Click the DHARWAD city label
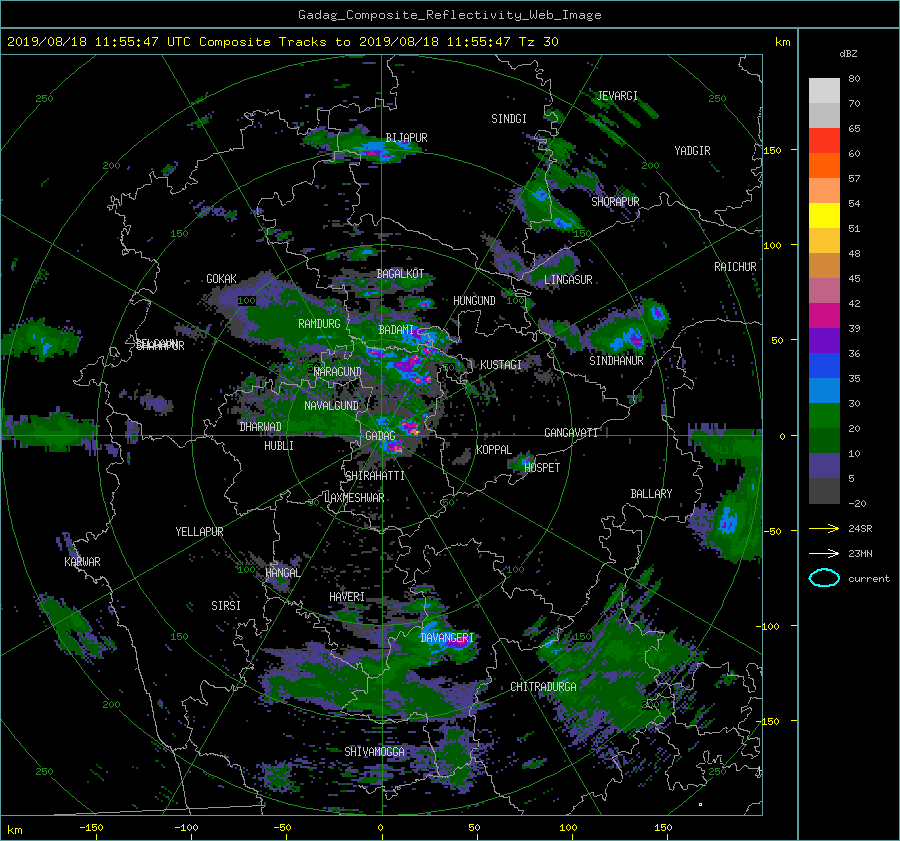900x841 pixels. [260, 427]
